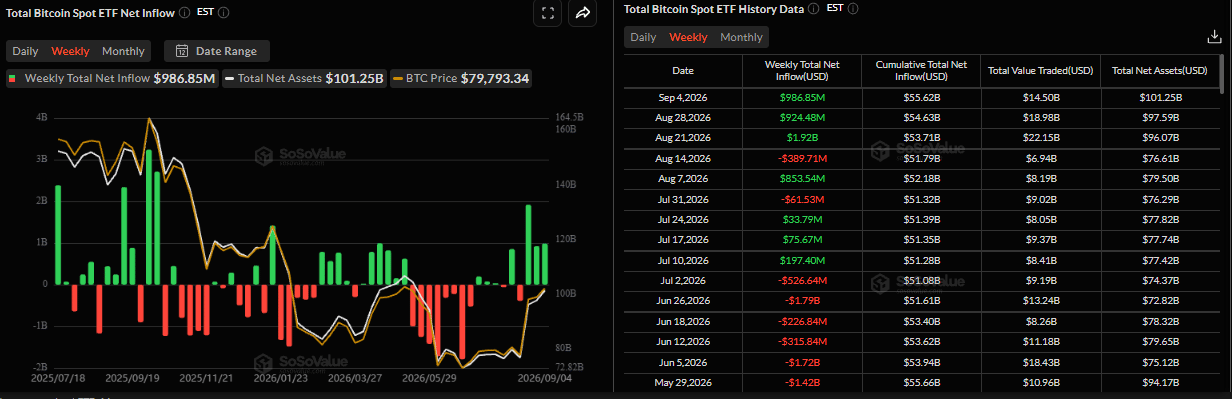Click the -$315.84M outflow value

coord(802,341)
